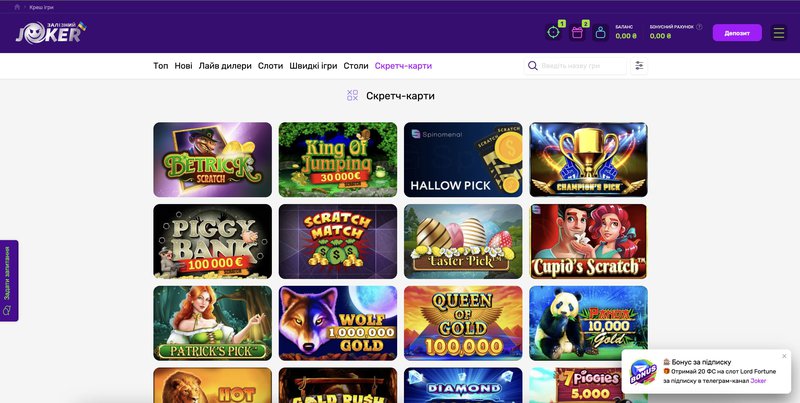Image resolution: width=800 pixels, height=403 pixels.
Task: Open the lion Hot game card
Action: point(212,385)
